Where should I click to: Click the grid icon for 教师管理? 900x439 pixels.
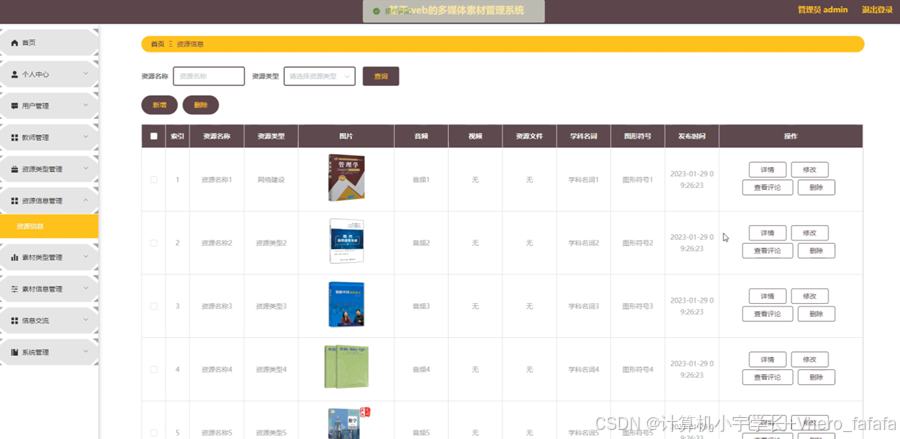click(x=15, y=138)
